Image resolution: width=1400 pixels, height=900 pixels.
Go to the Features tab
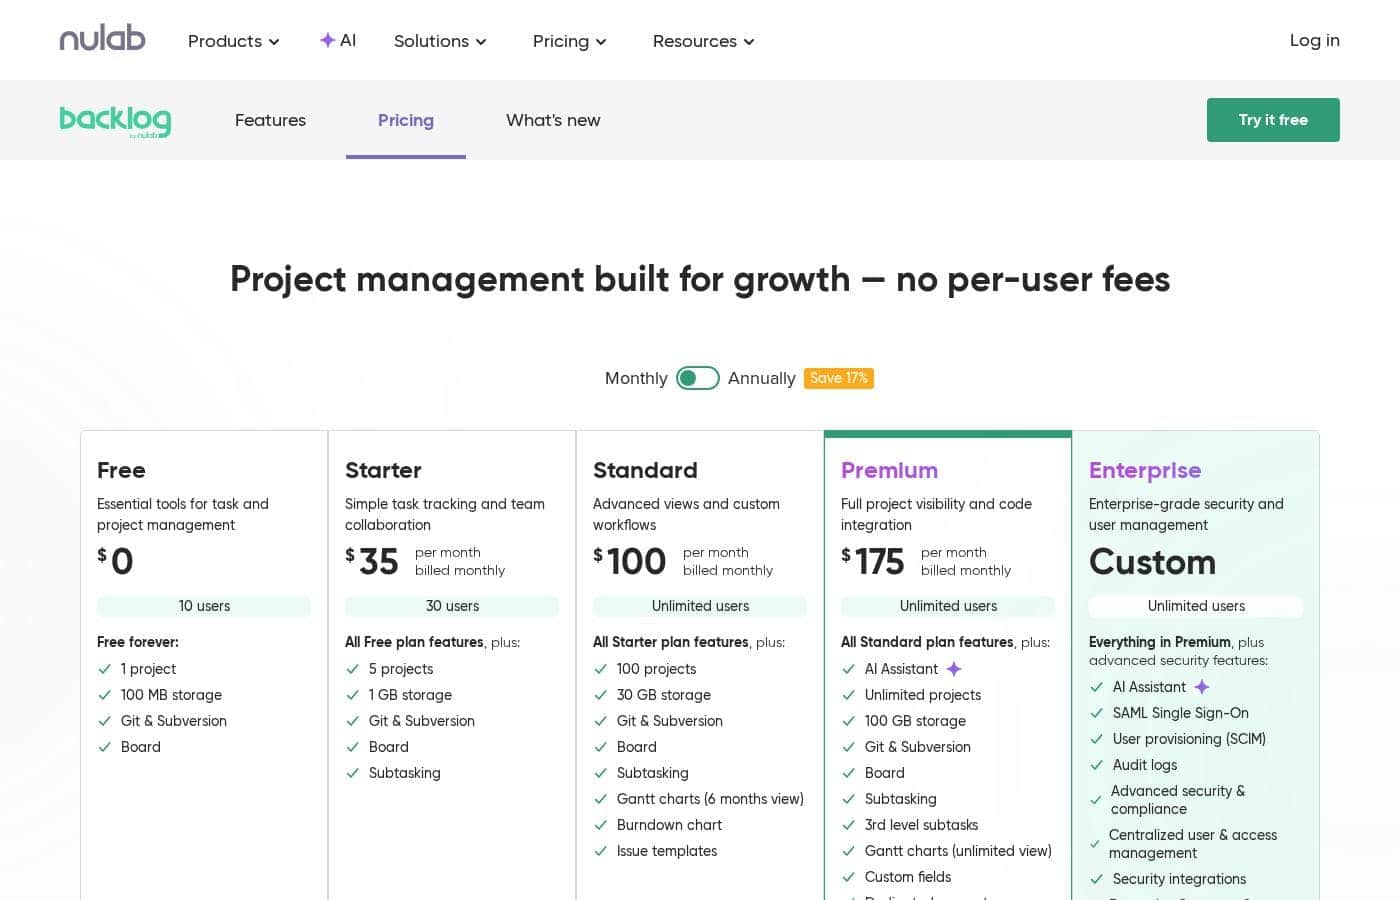click(270, 120)
